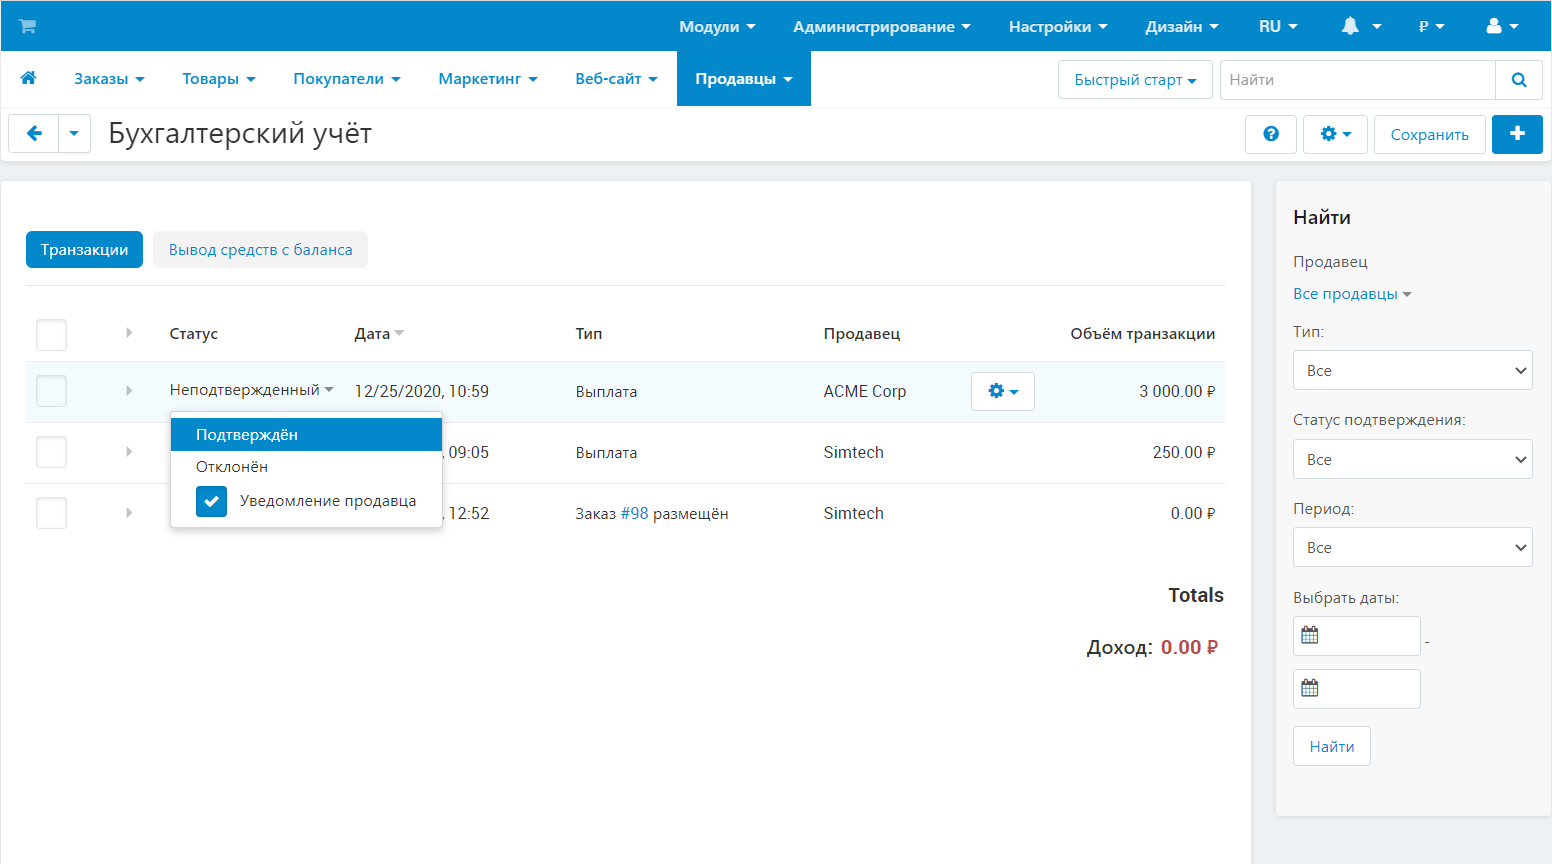Viewport: 1552px width, 864px height.
Task: Open the Тип filter dropdown
Action: (x=1411, y=370)
